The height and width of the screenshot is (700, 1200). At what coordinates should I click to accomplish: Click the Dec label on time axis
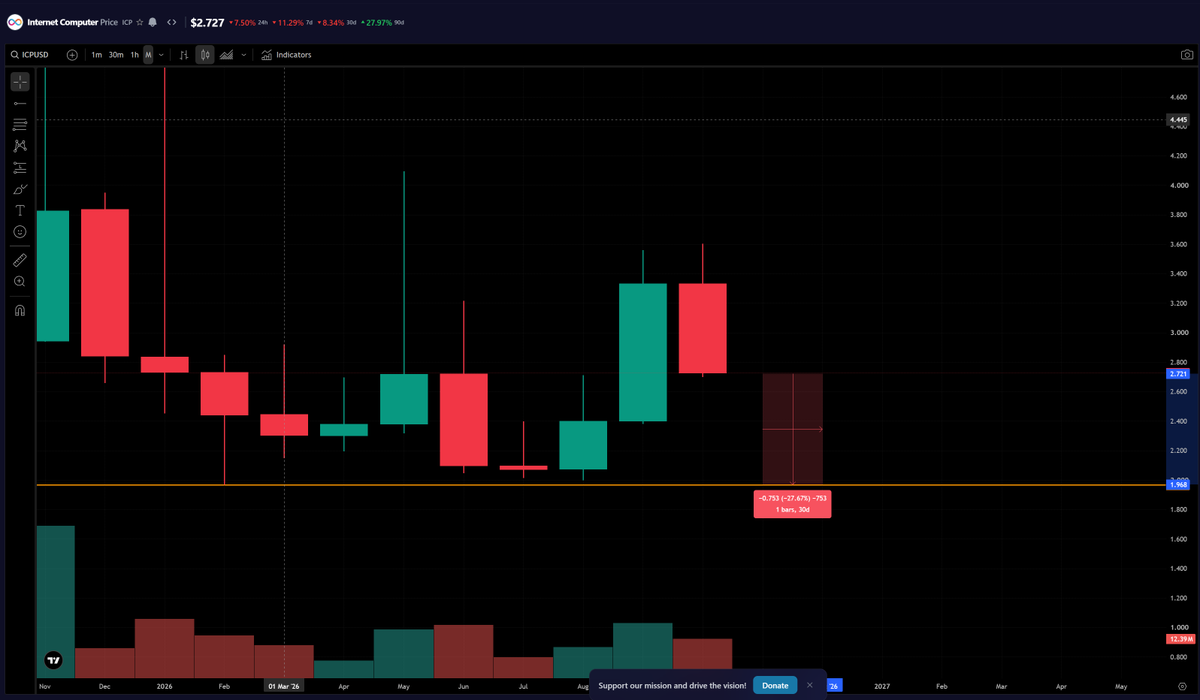pyautogui.click(x=105, y=687)
